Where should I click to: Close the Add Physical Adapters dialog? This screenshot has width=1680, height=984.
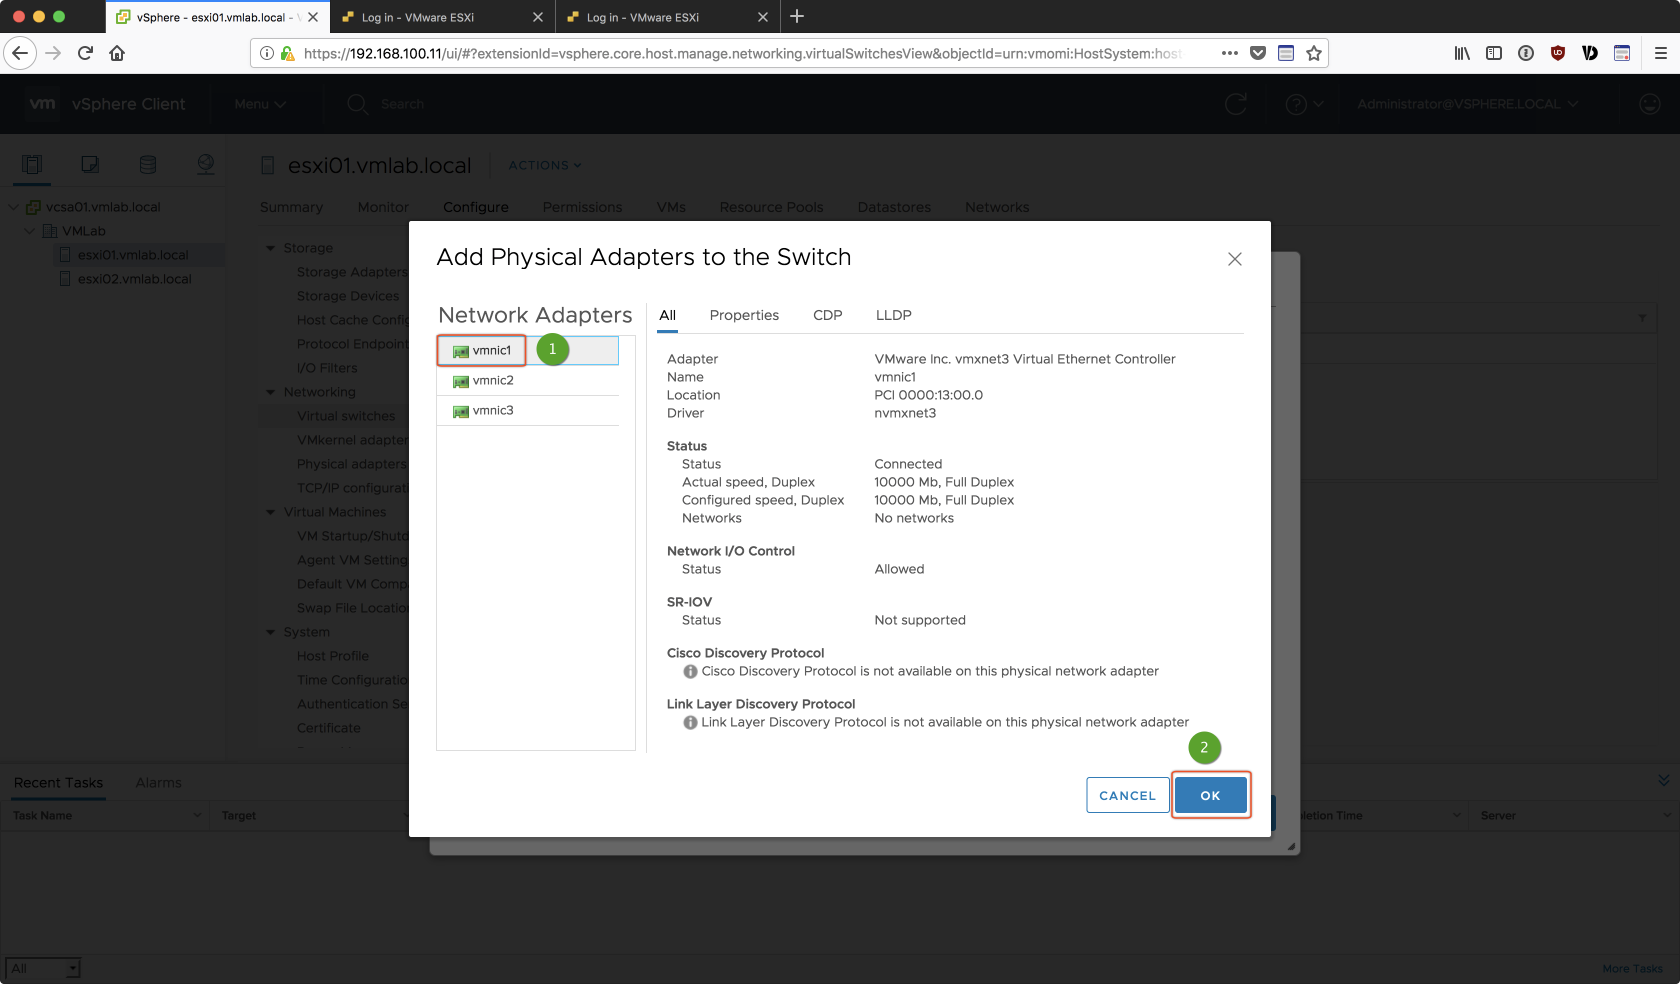click(x=1234, y=259)
